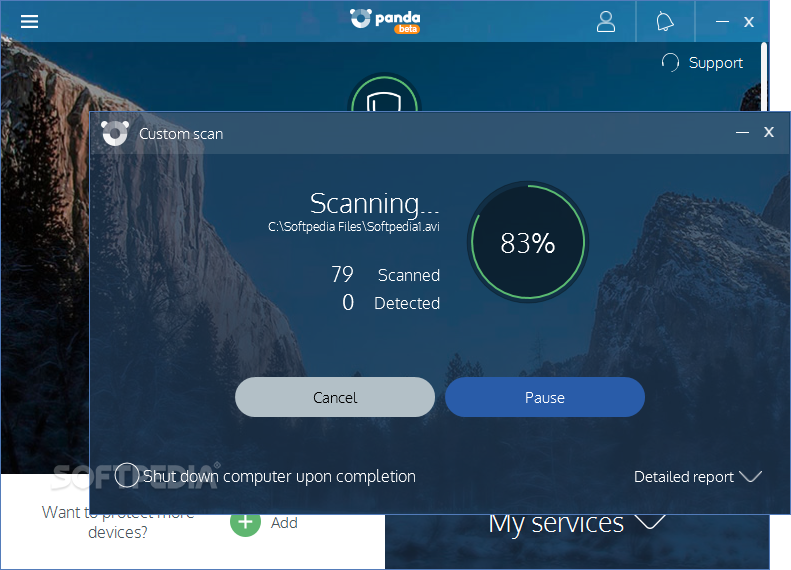Image resolution: width=791 pixels, height=570 pixels.
Task: Open the user account profile icon
Action: pos(606,22)
